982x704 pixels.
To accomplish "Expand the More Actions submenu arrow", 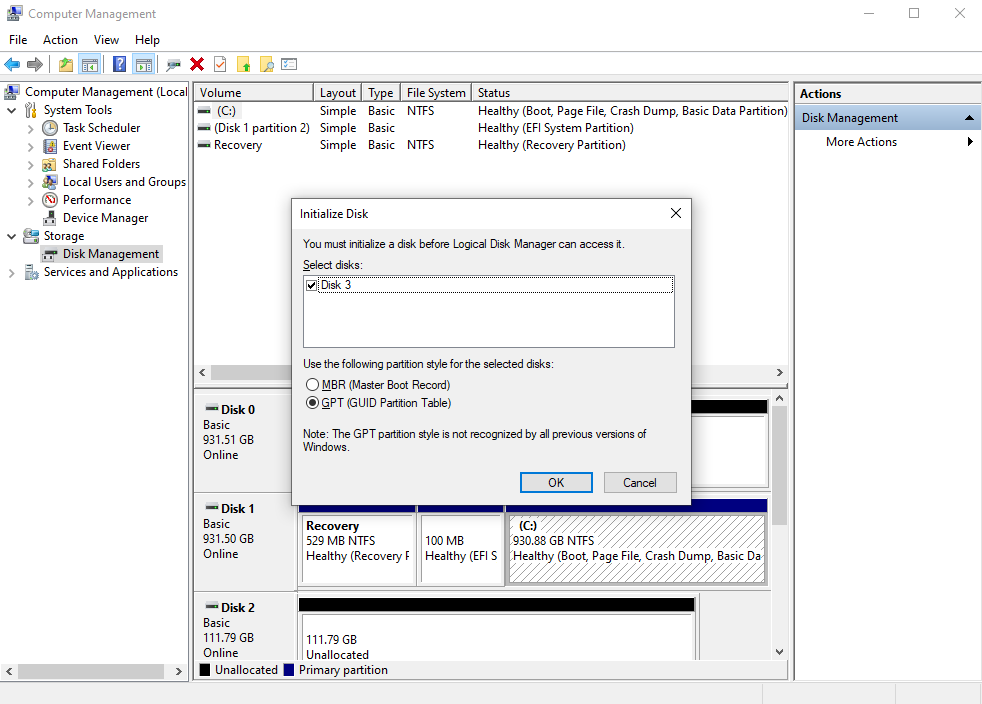I will (969, 142).
